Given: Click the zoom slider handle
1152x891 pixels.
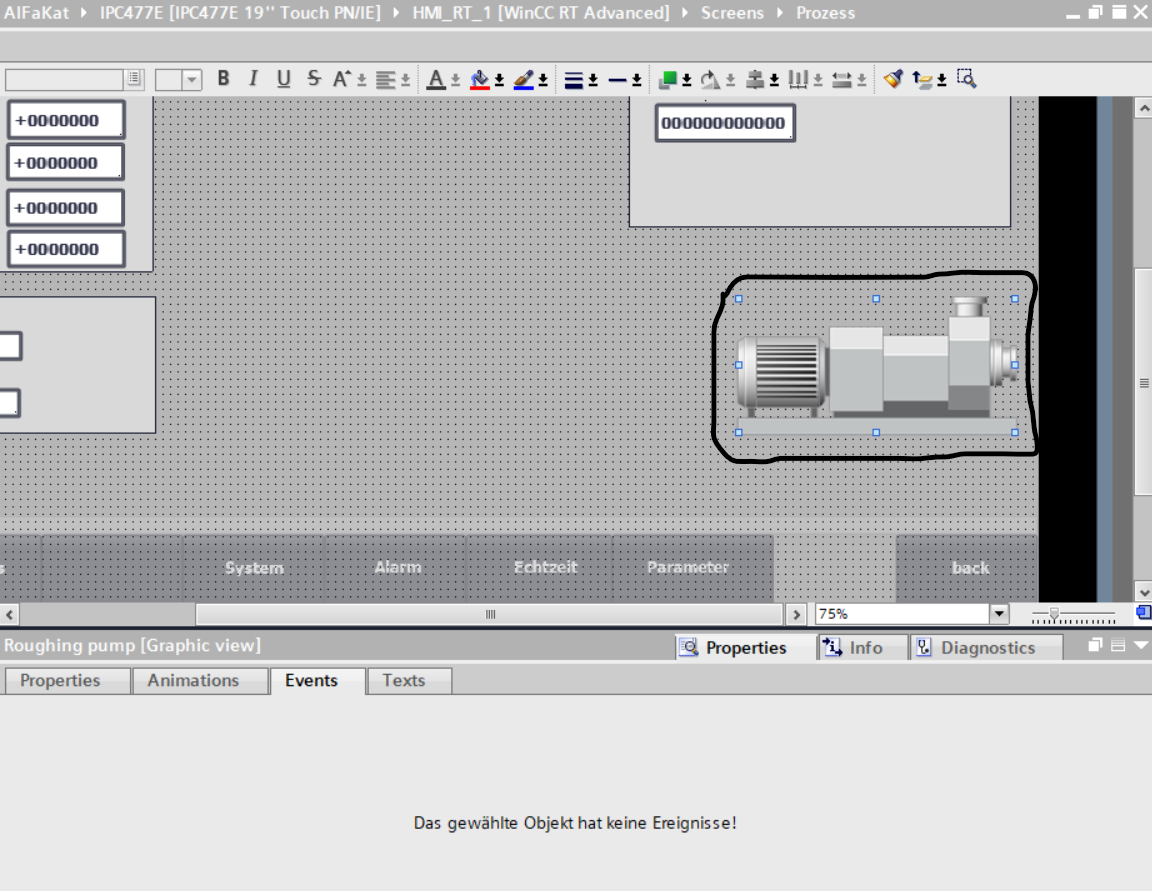Looking at the screenshot, I should [1053, 614].
